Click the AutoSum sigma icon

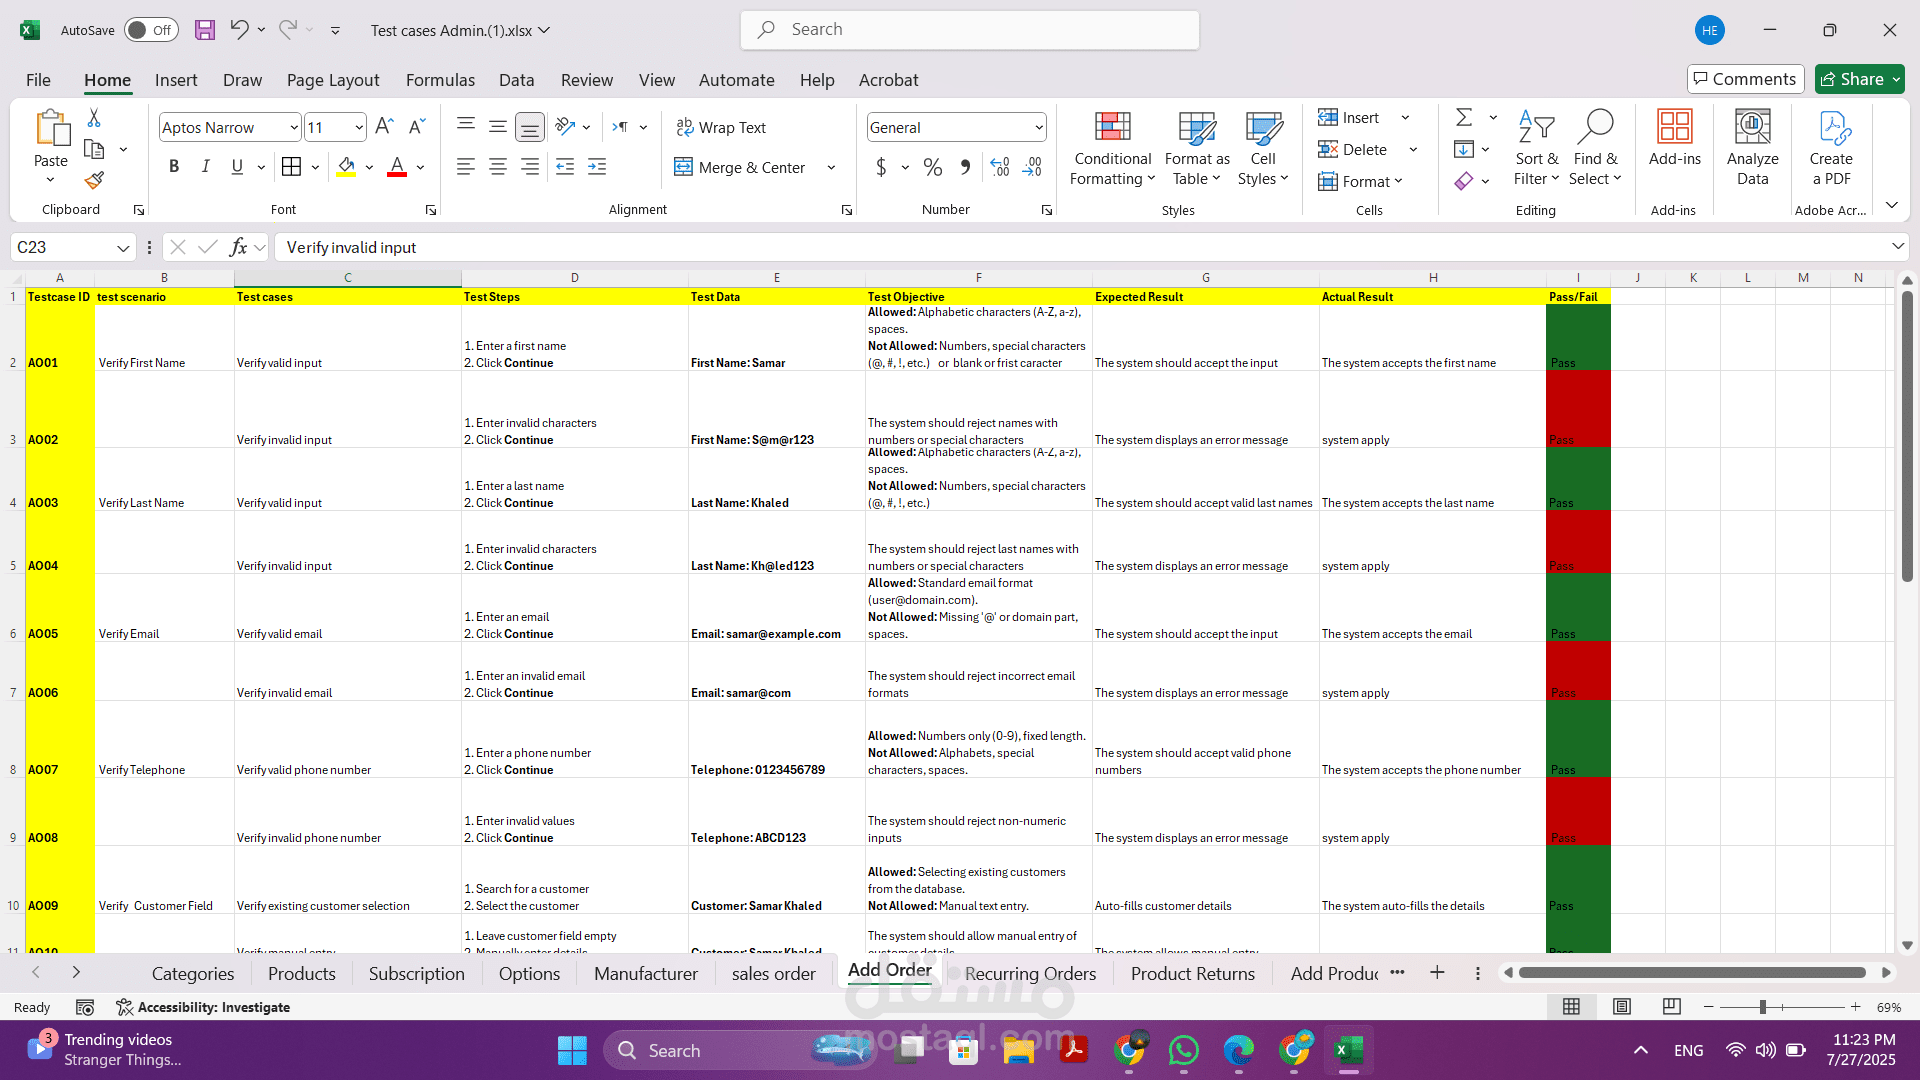click(x=1464, y=118)
